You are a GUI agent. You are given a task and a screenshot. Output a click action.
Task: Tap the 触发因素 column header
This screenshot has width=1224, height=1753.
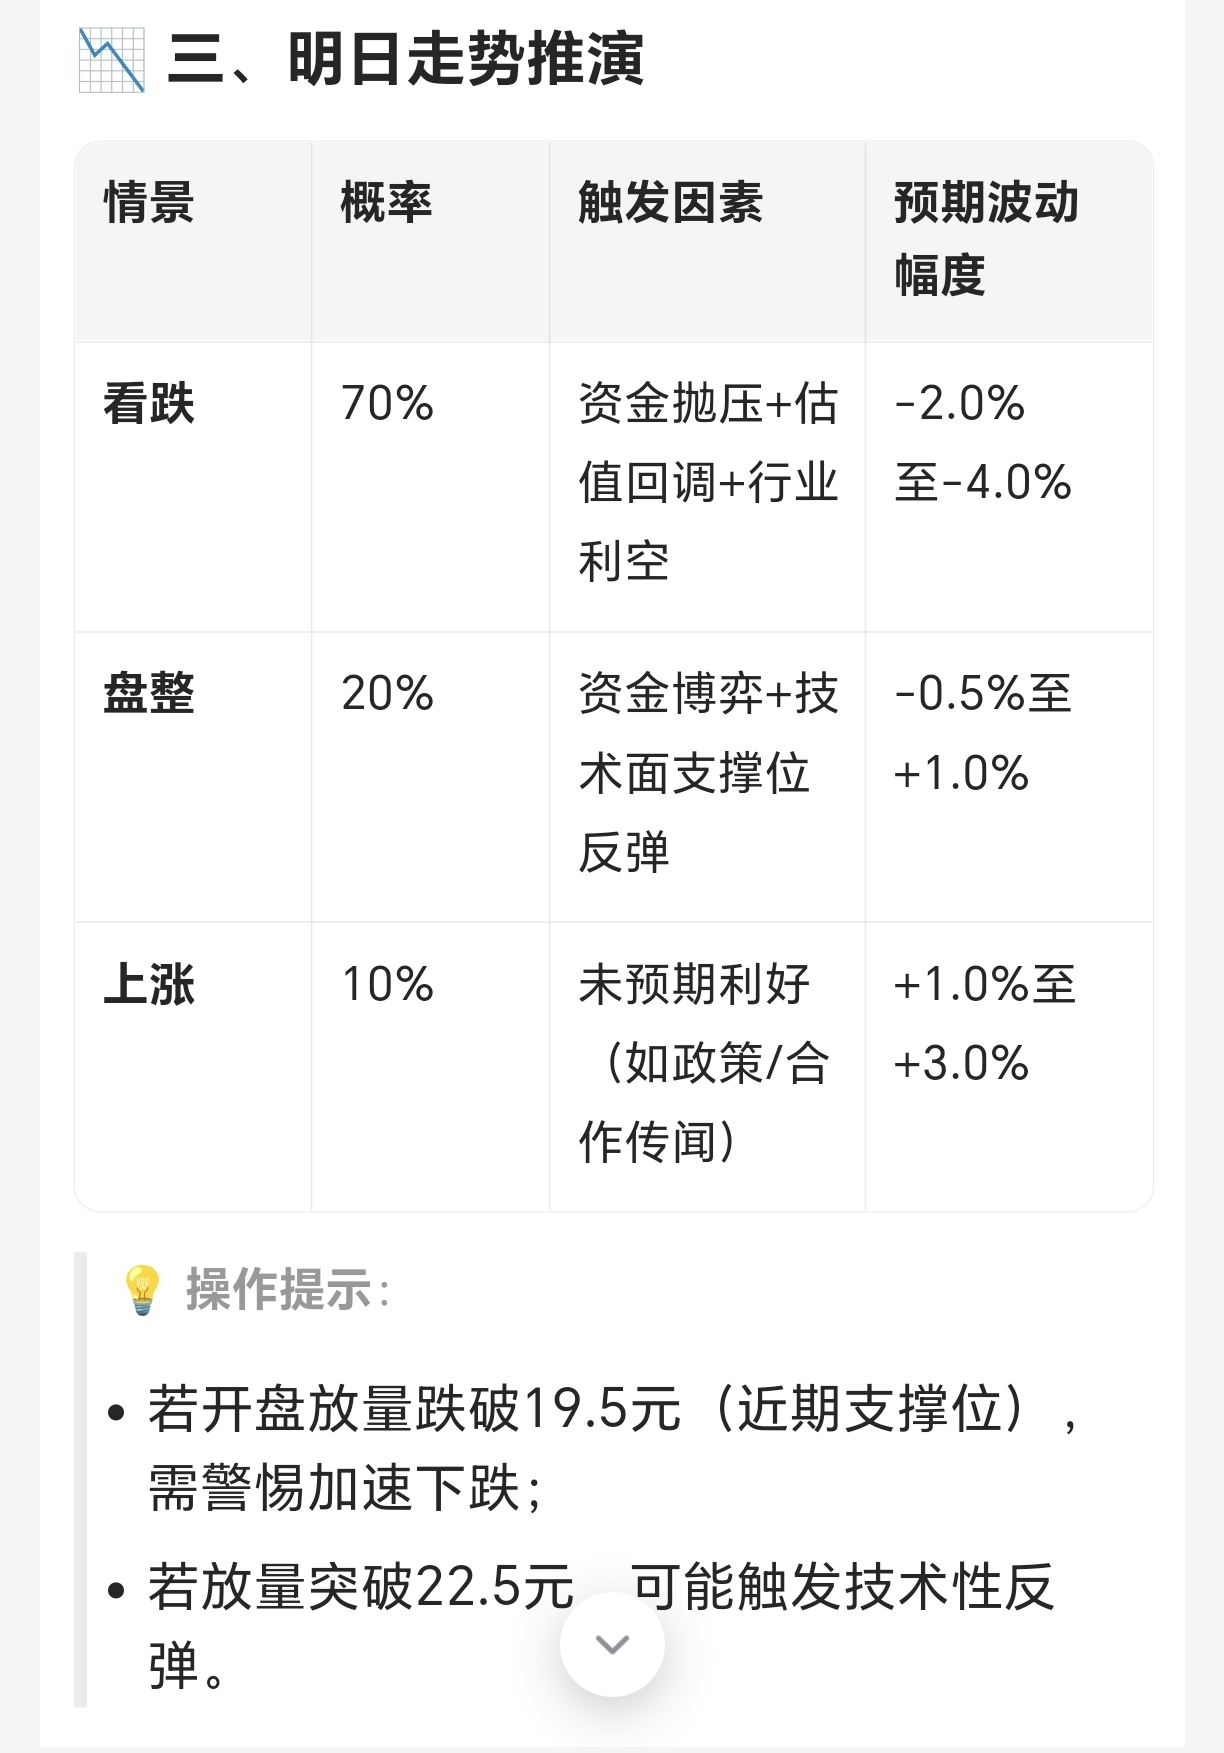point(671,203)
